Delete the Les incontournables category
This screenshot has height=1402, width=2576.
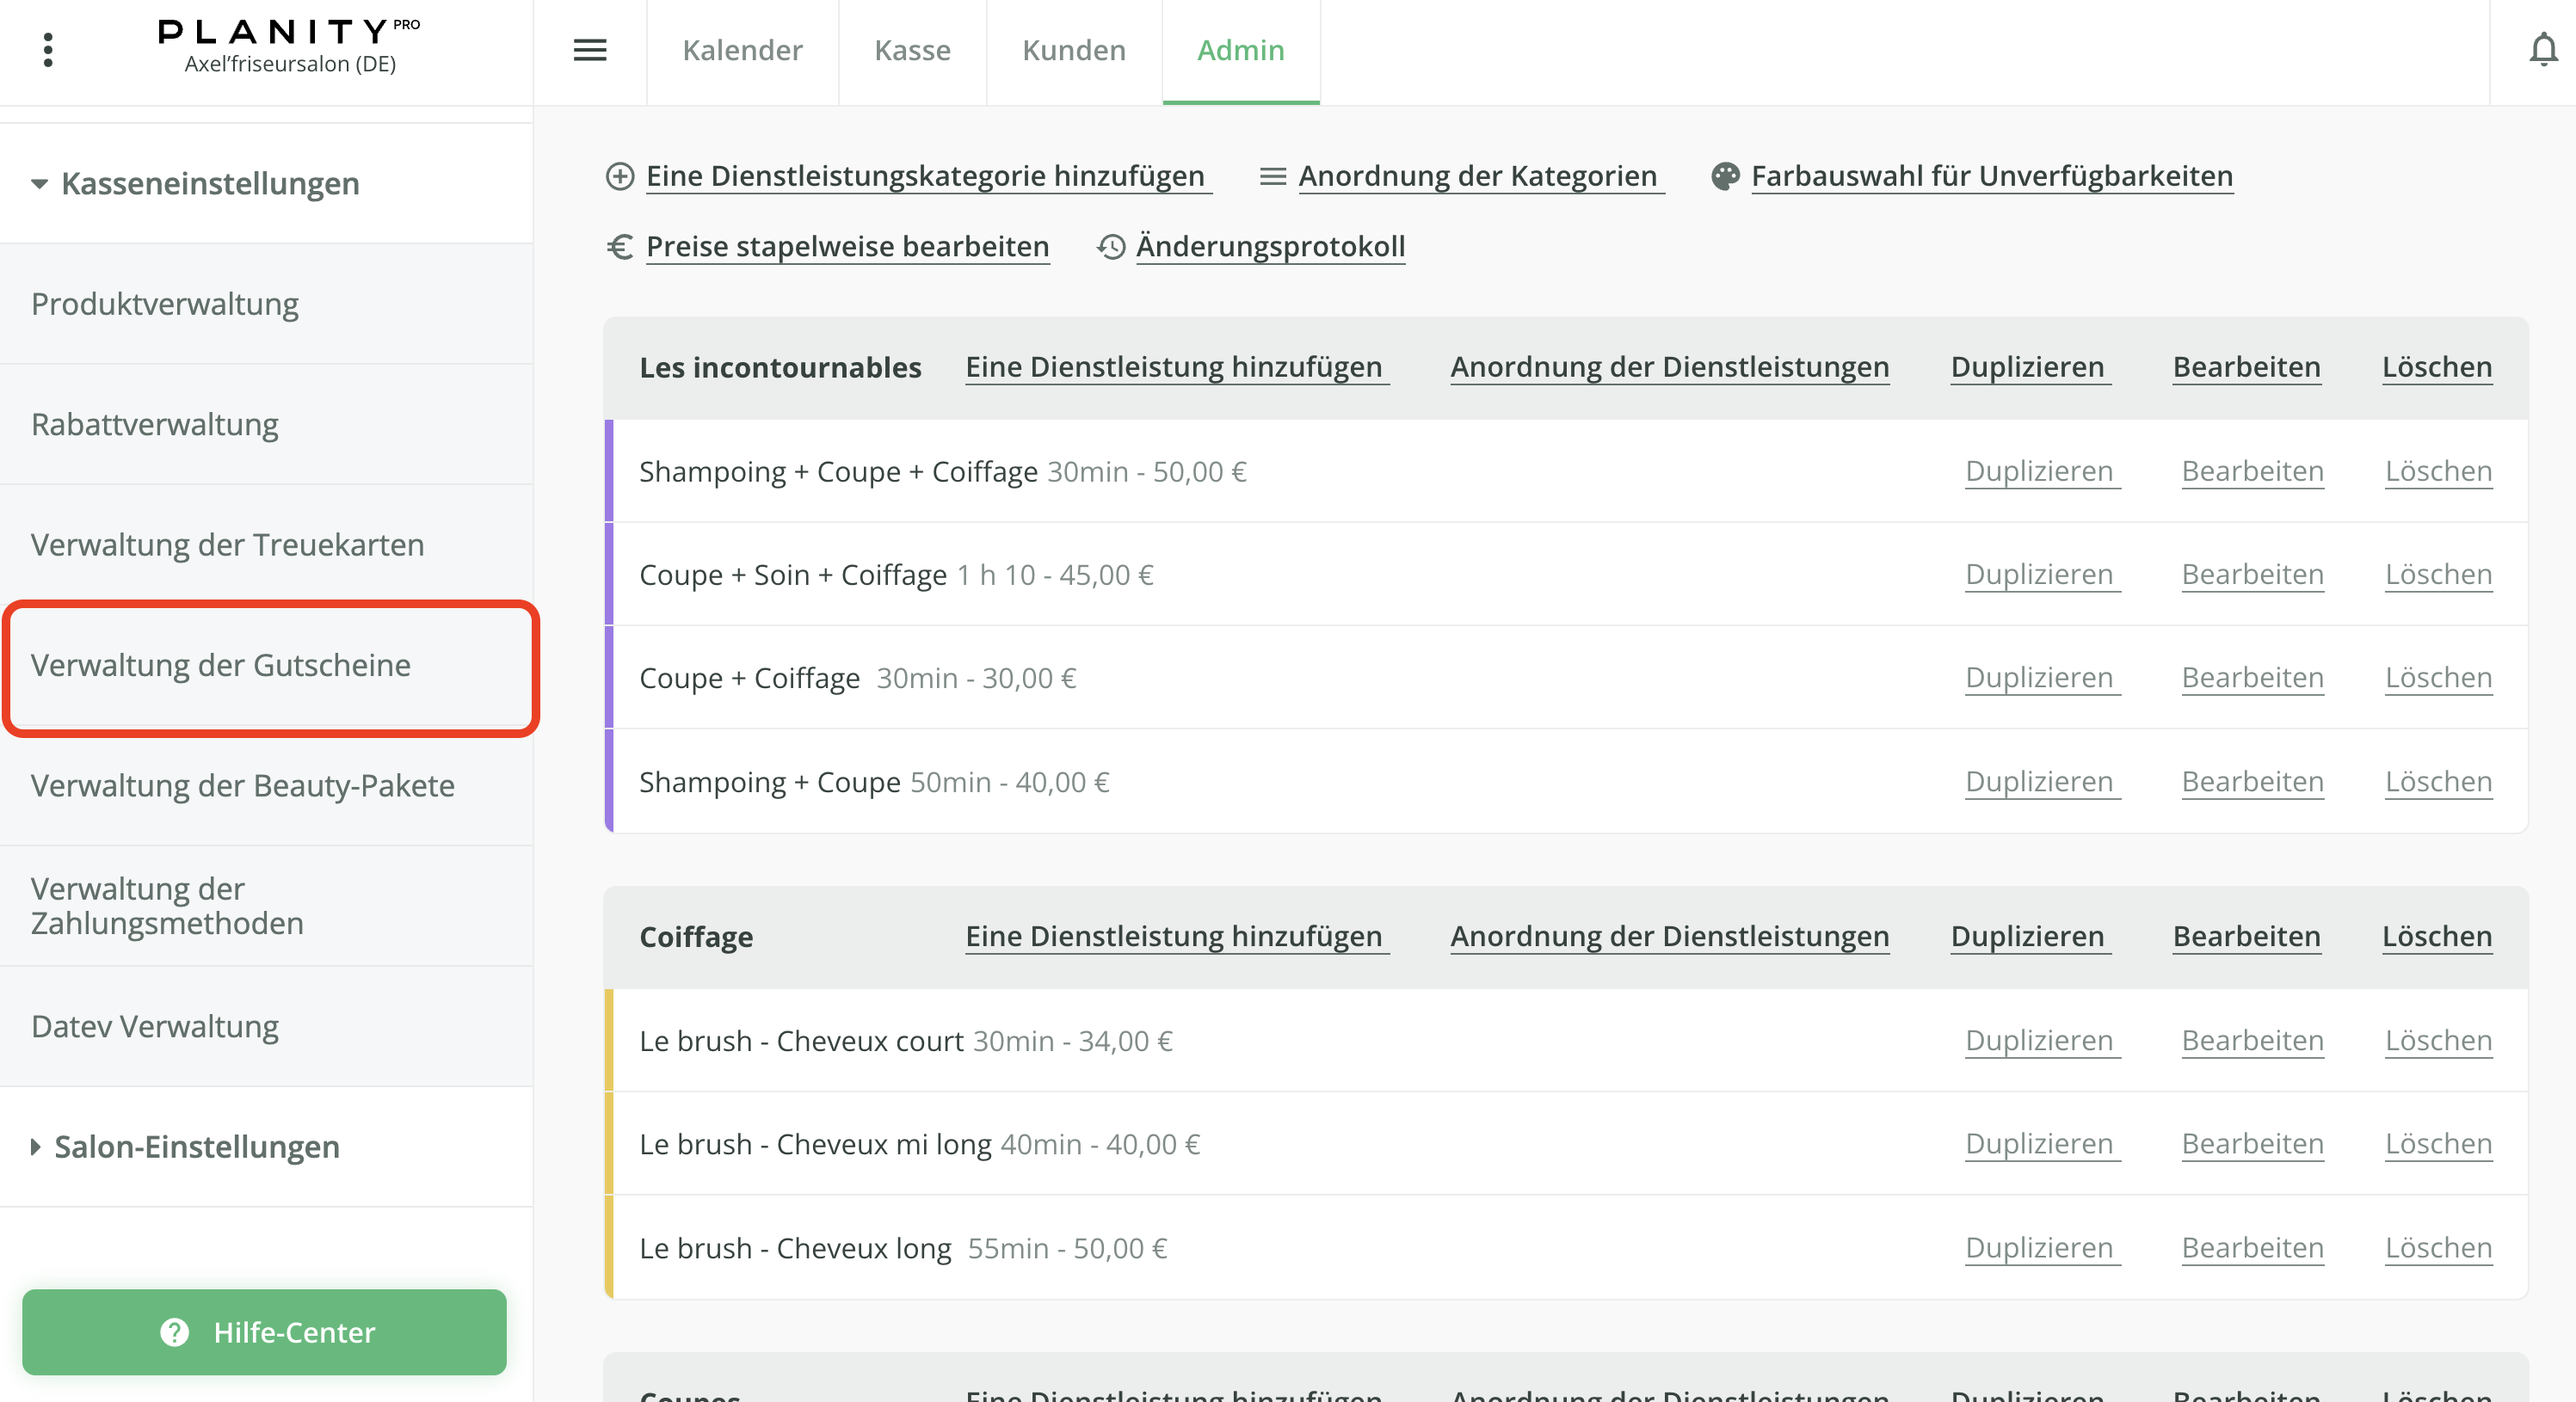[2437, 367]
